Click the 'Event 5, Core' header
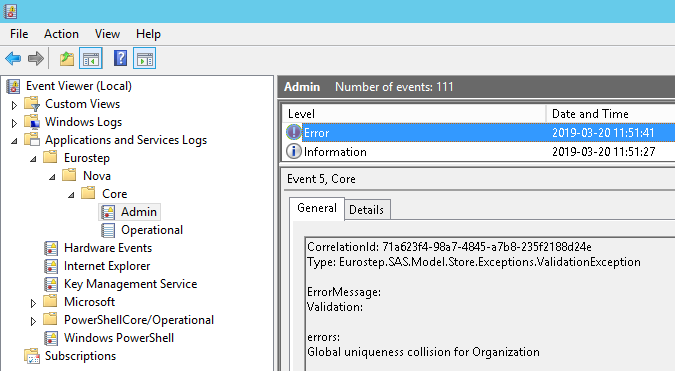 tap(321, 179)
